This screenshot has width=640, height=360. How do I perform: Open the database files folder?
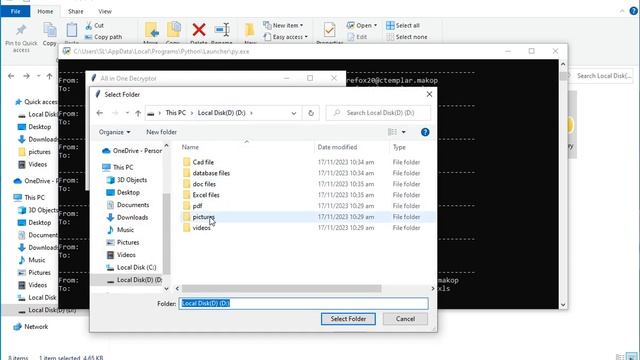[211, 173]
